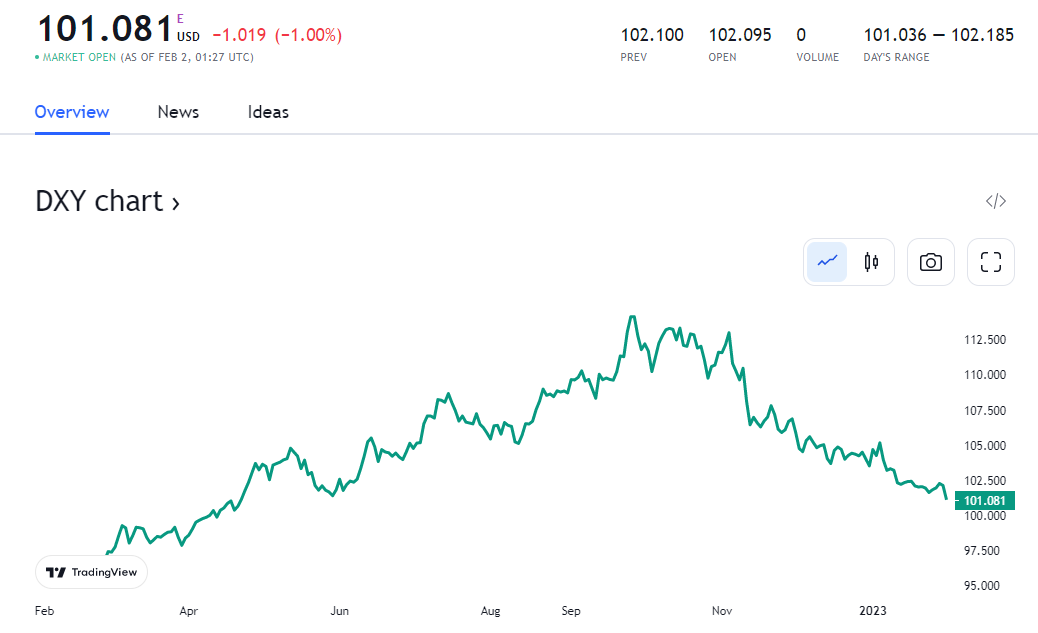Select the Overview tab
The height and width of the screenshot is (633, 1038).
click(72, 112)
